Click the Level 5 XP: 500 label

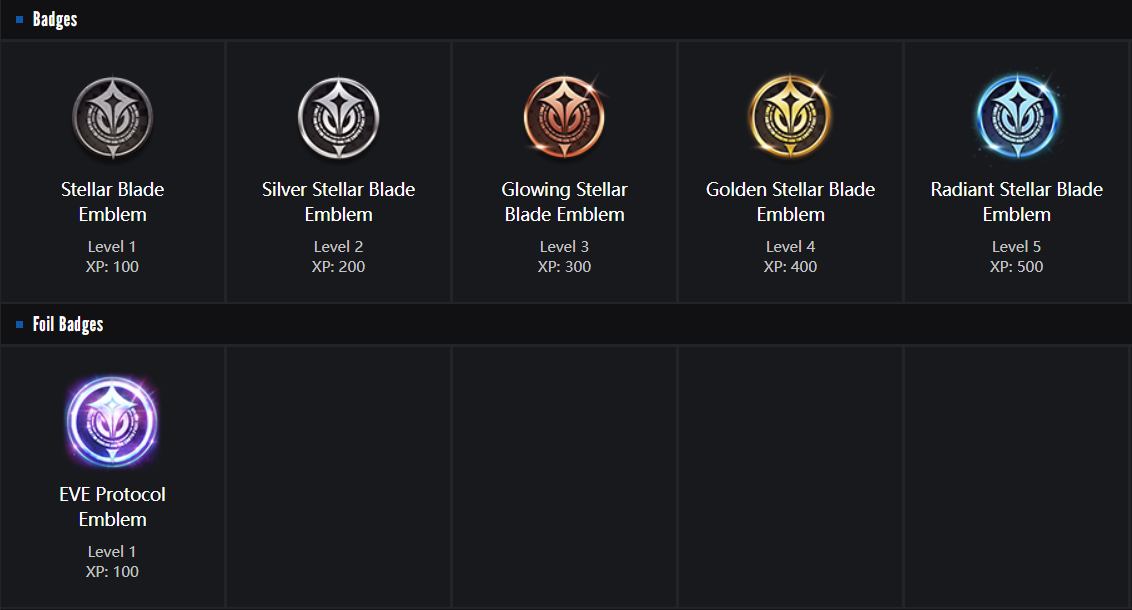click(1016, 257)
